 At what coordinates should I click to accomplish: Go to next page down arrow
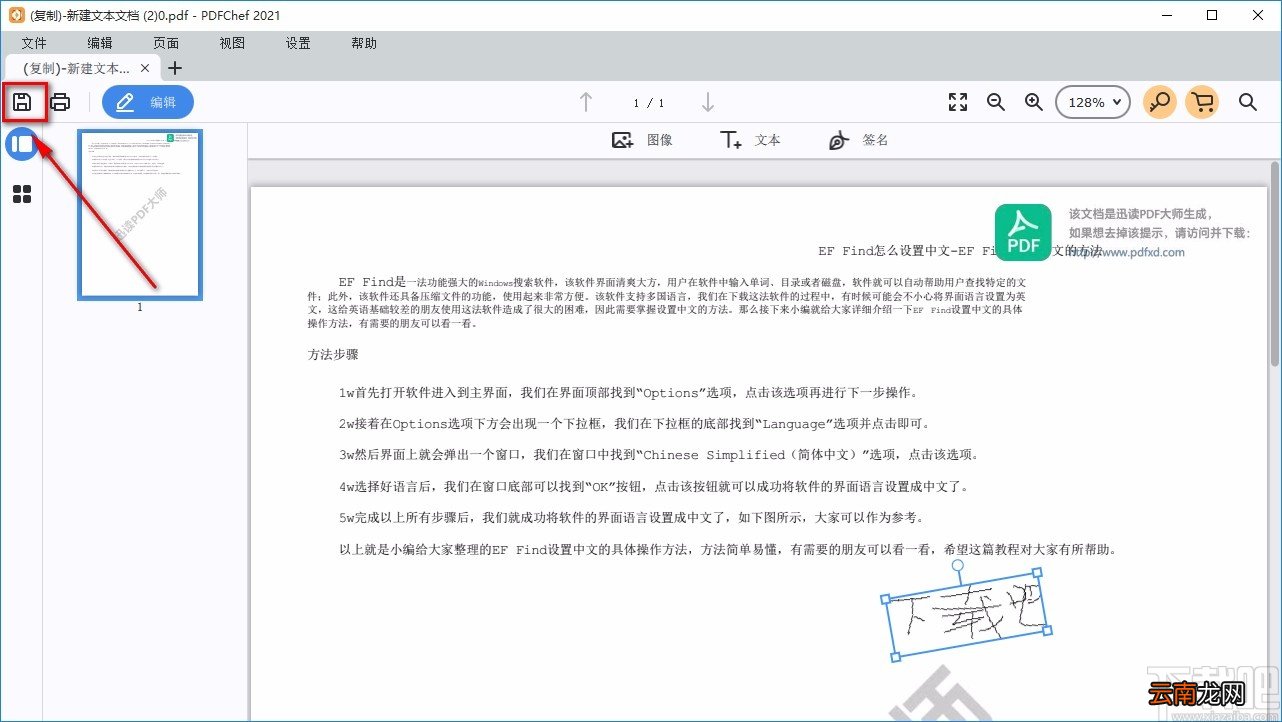(x=708, y=102)
